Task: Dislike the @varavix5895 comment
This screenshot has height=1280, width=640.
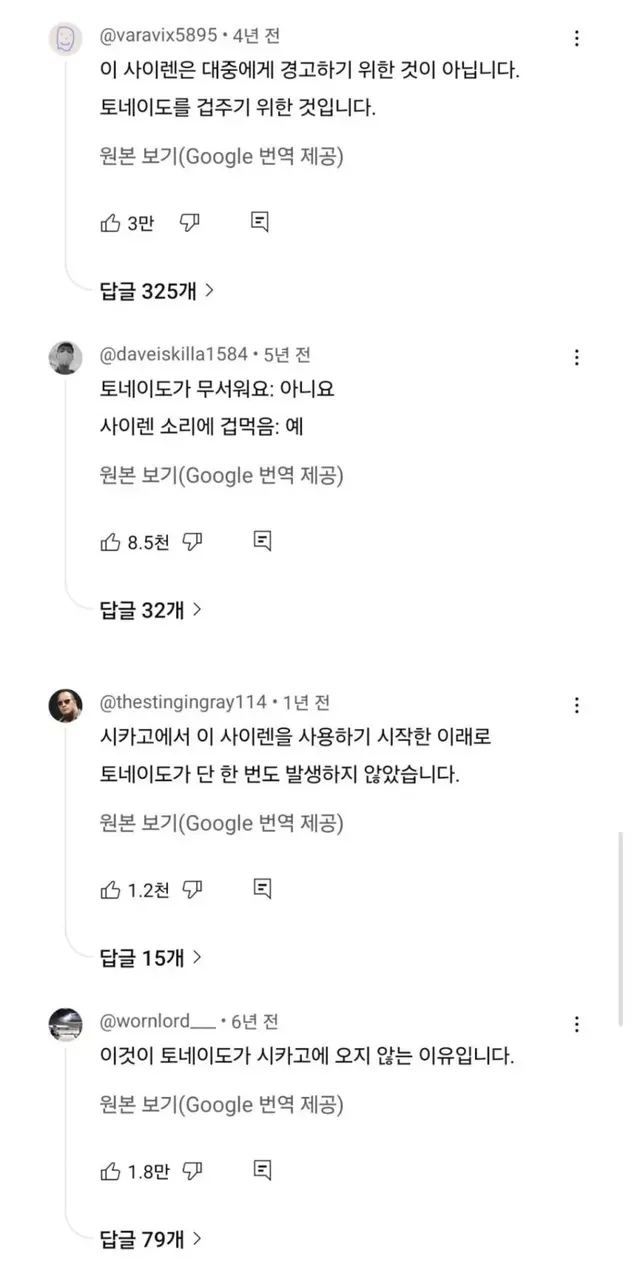Action: point(190,223)
